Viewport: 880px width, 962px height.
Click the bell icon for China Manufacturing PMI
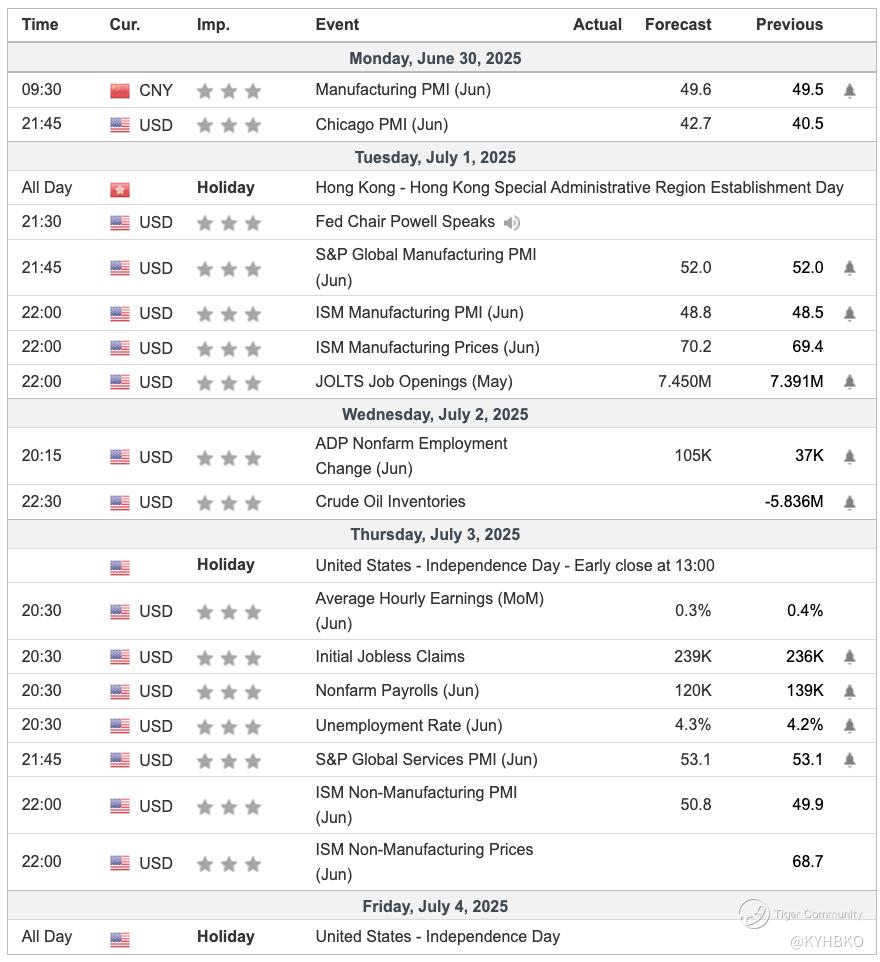pyautogui.click(x=849, y=91)
